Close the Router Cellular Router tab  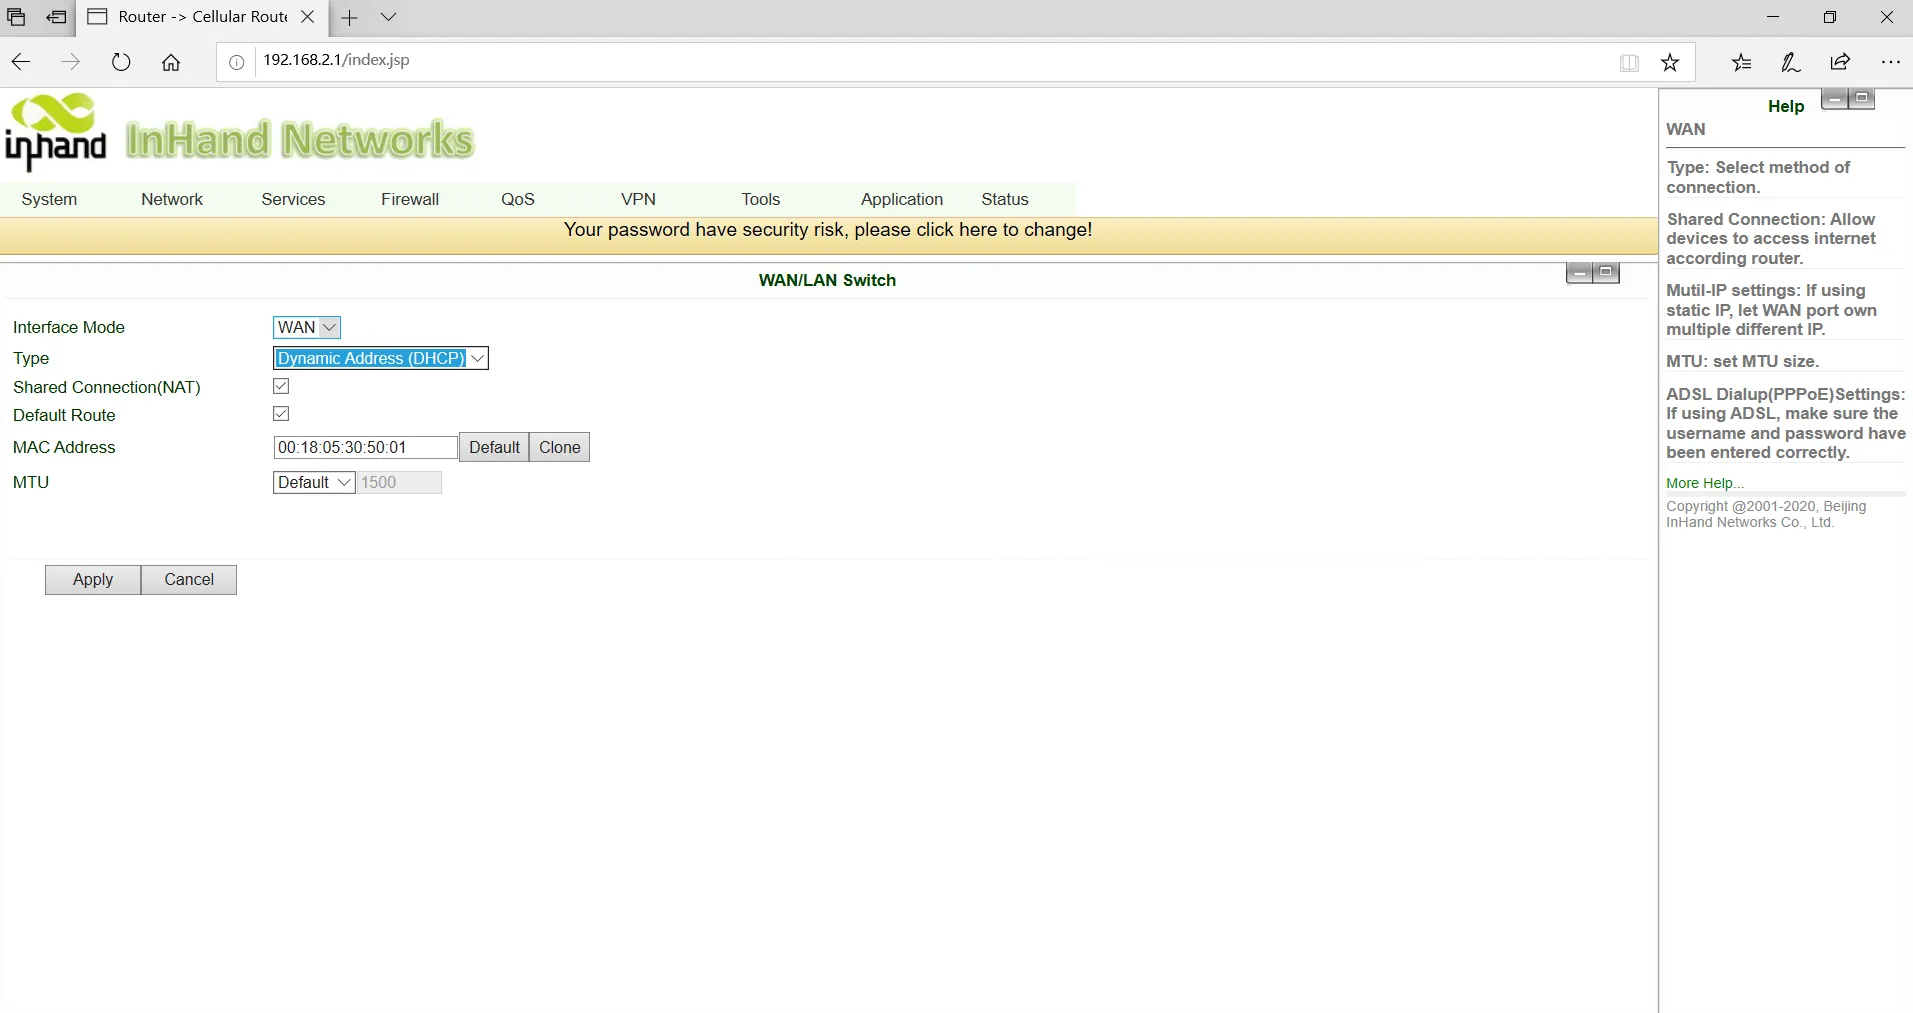308,17
